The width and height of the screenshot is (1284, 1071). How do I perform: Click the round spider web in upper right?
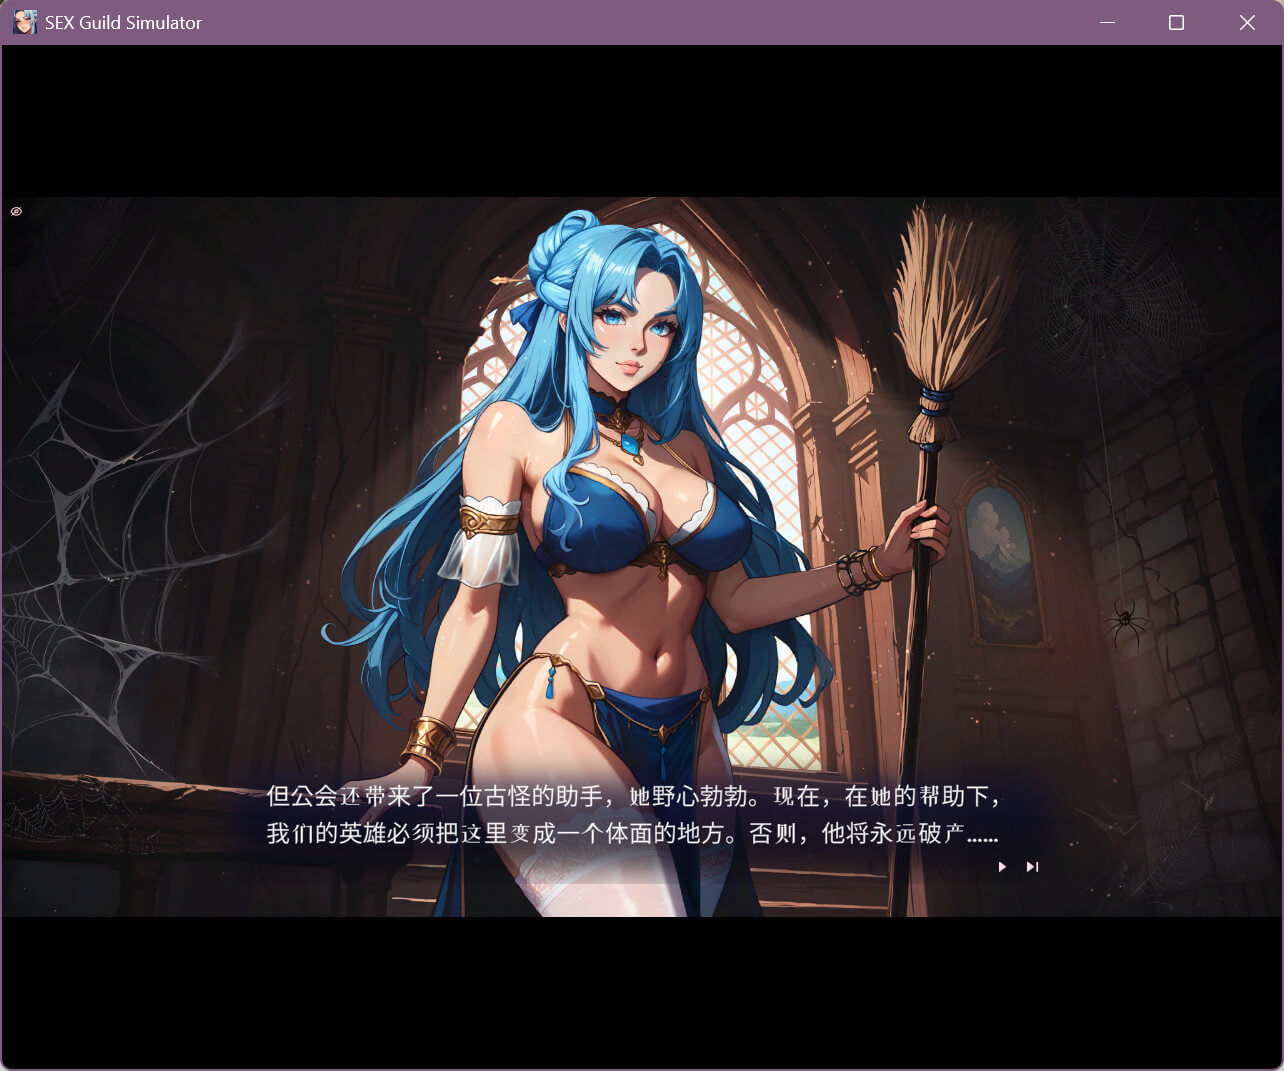(1100, 295)
